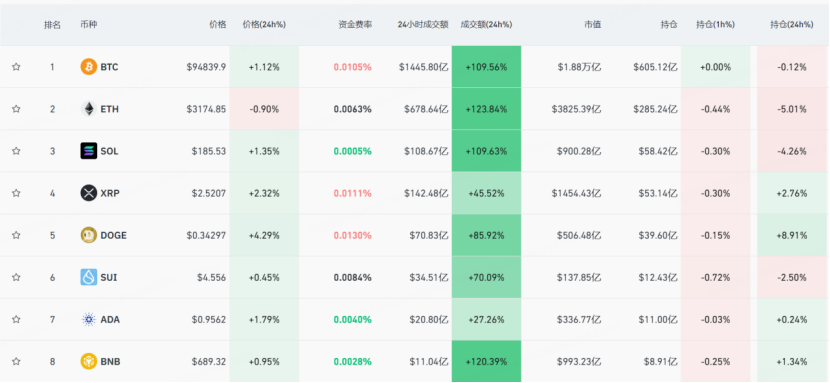Favorite XRP with its star icon
The width and height of the screenshot is (830, 383).
pos(16,193)
